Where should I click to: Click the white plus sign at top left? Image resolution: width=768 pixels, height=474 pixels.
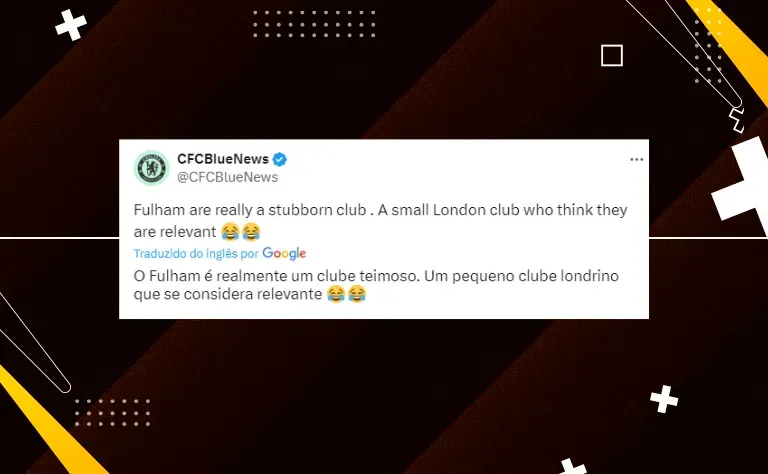coord(71,24)
